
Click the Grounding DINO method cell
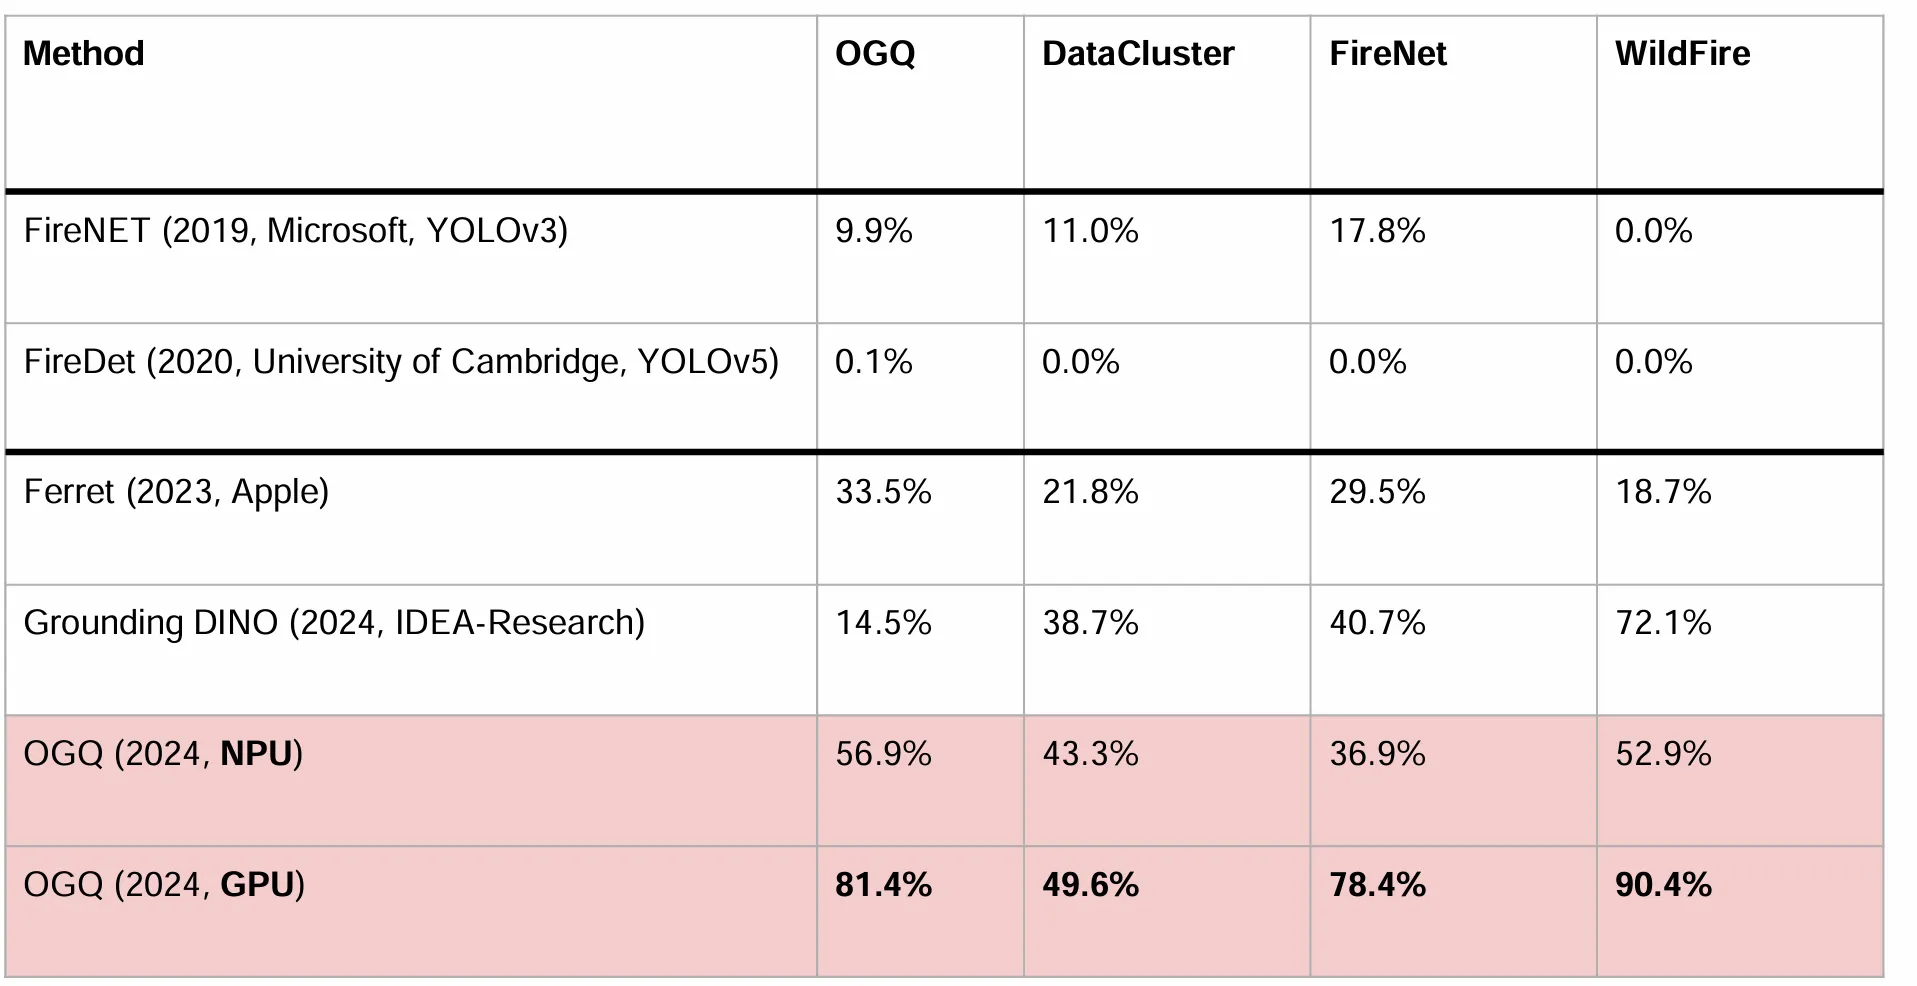[x=411, y=650]
